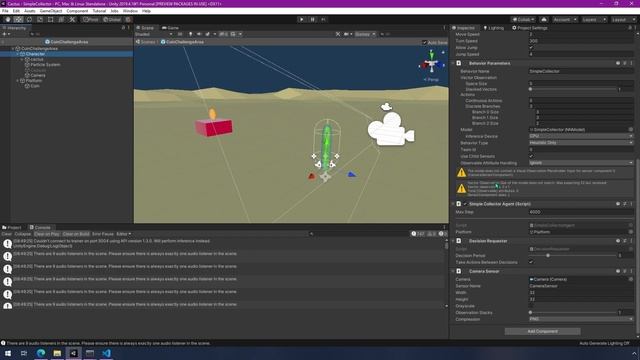Viewport: 640px width, 360px height.
Task: Disable the Simple Collector Agent script checkbox
Action: (464, 204)
